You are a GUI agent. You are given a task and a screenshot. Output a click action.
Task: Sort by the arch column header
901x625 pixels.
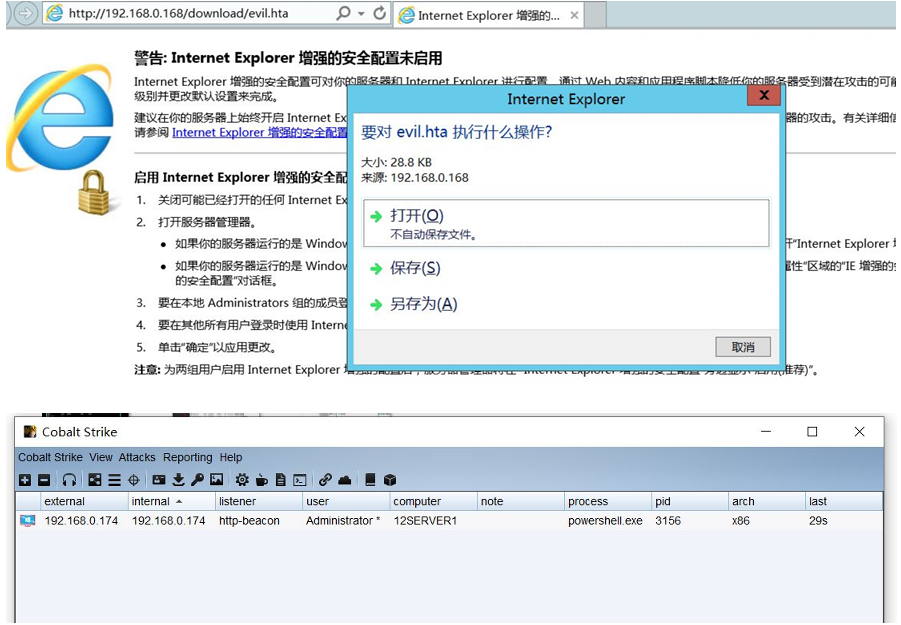coord(767,501)
